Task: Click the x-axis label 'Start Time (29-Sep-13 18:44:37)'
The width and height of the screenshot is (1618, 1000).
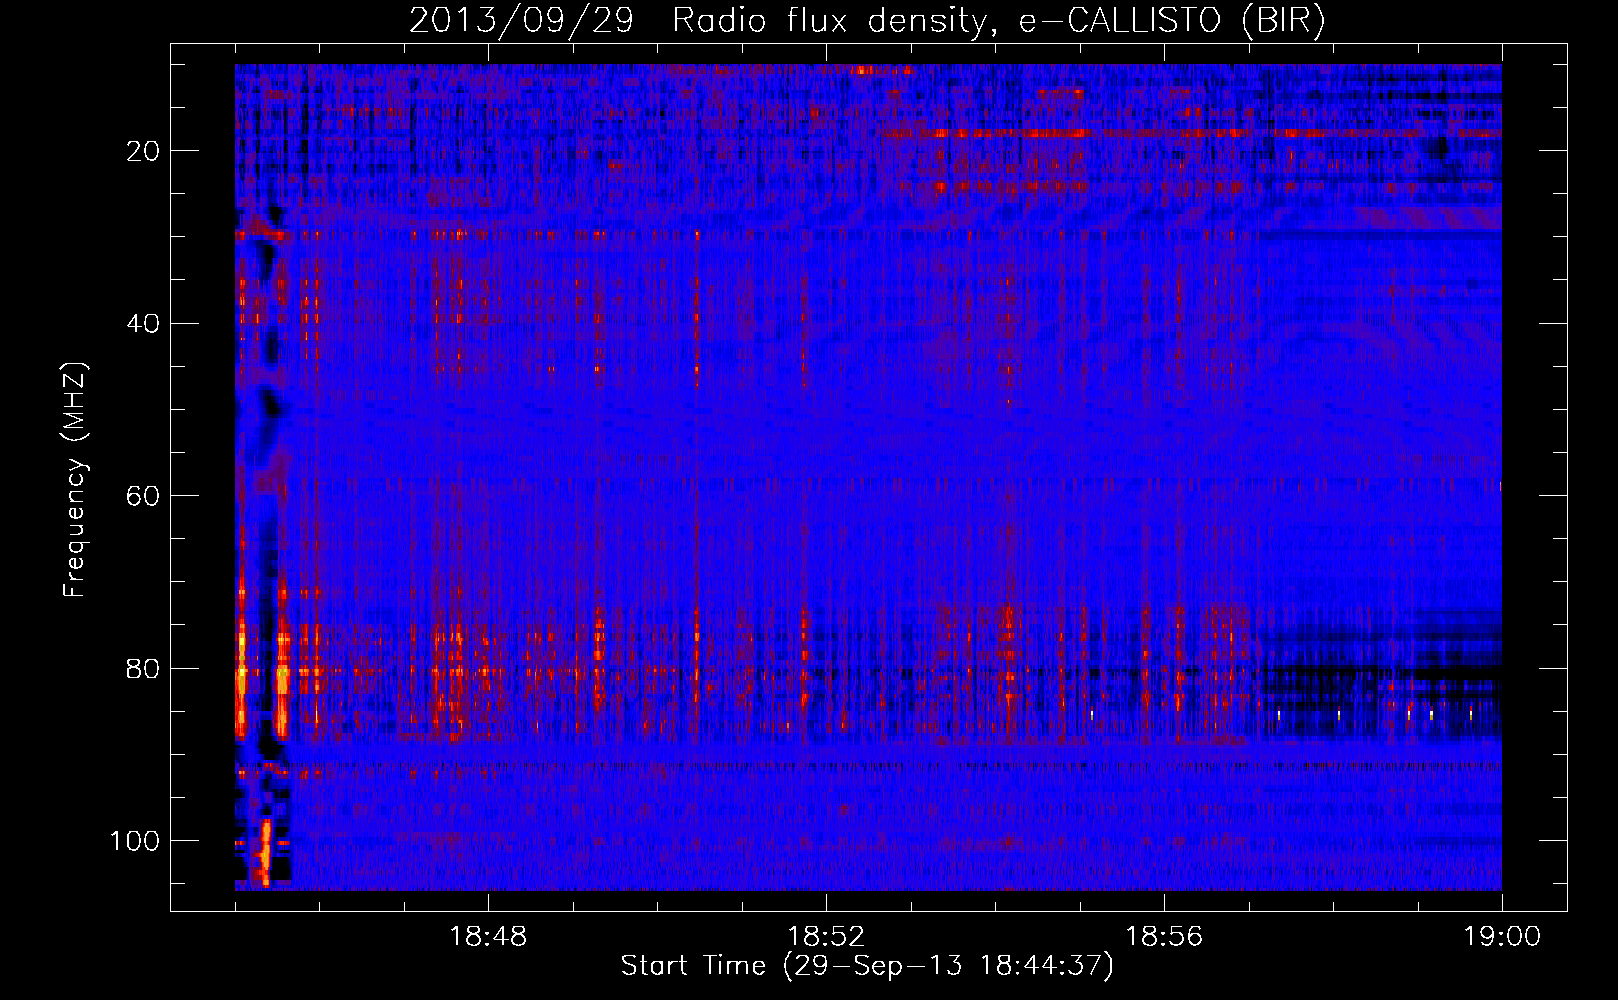Action: coord(867,966)
